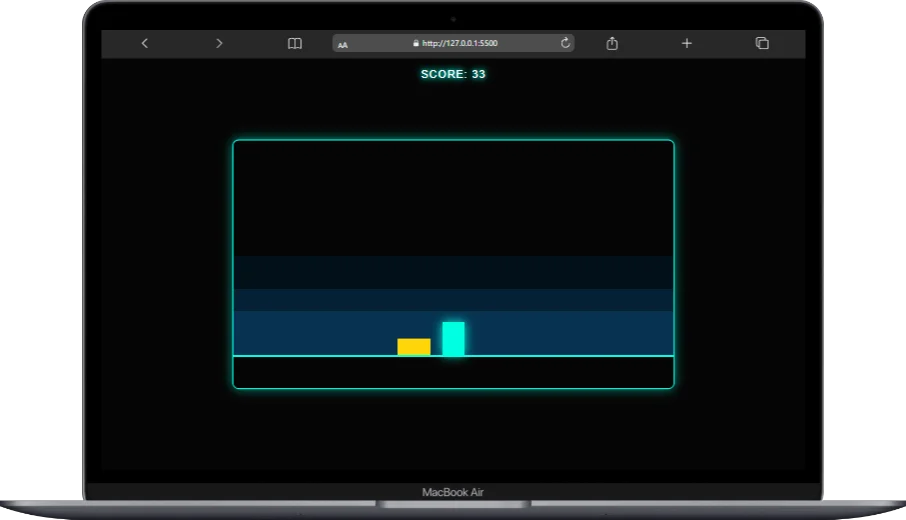The width and height of the screenshot is (906, 520).
Task: Show the tab overview icon
Action: 762,43
